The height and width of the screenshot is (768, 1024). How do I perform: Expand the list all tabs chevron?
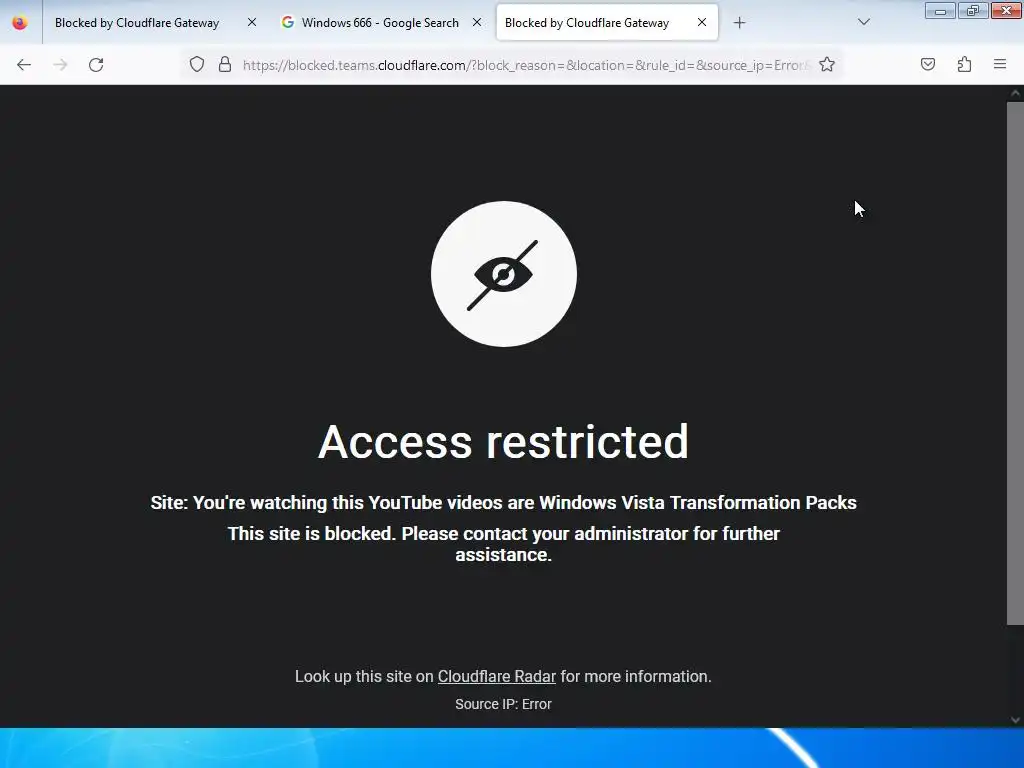(863, 22)
